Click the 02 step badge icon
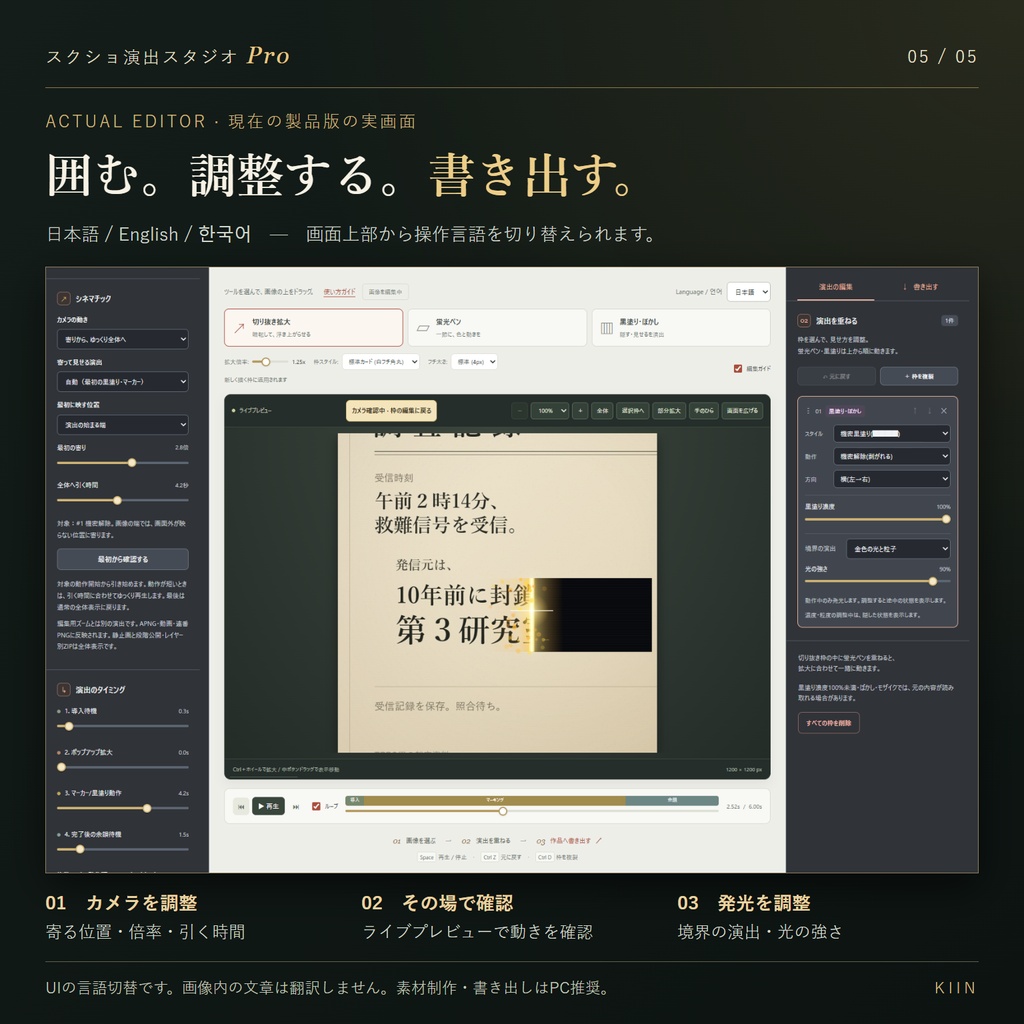Screen dimensions: 1024x1024 click(804, 321)
